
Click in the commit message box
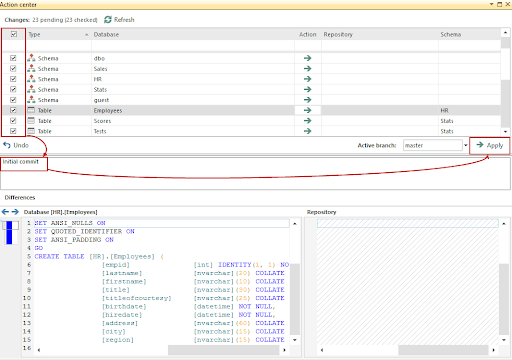click(256, 173)
